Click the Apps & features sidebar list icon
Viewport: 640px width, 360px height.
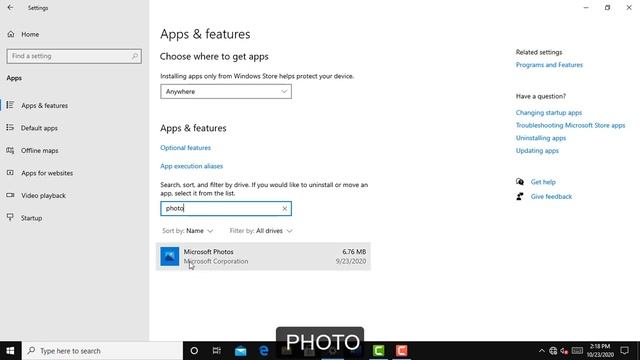[x=10, y=105]
